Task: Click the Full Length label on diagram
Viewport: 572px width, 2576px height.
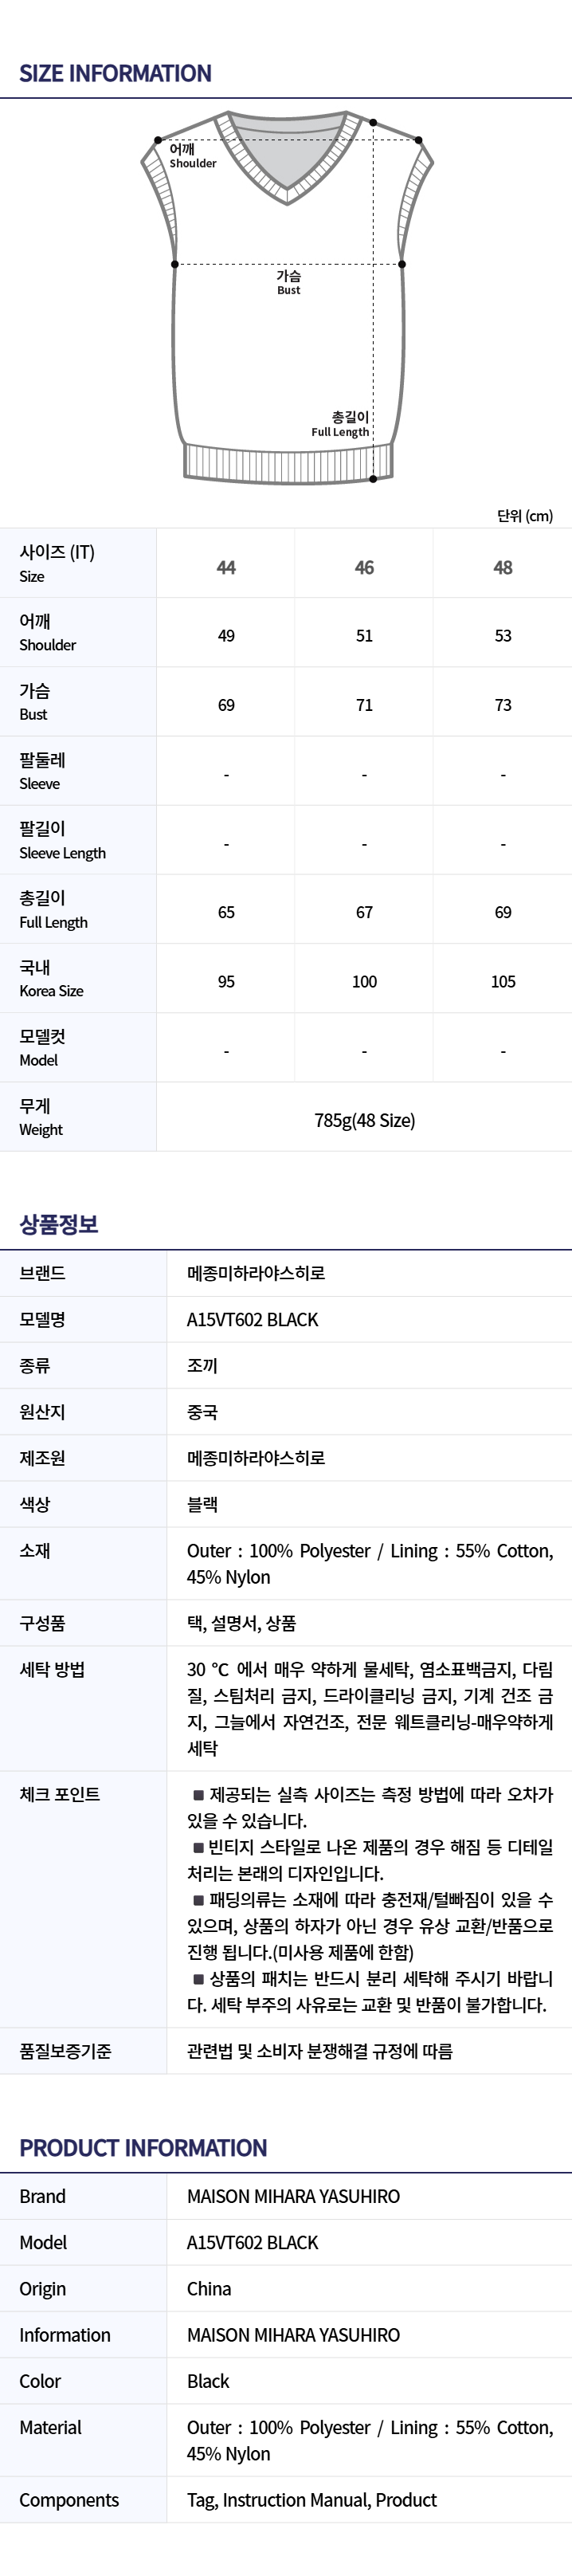Action: pos(340,424)
